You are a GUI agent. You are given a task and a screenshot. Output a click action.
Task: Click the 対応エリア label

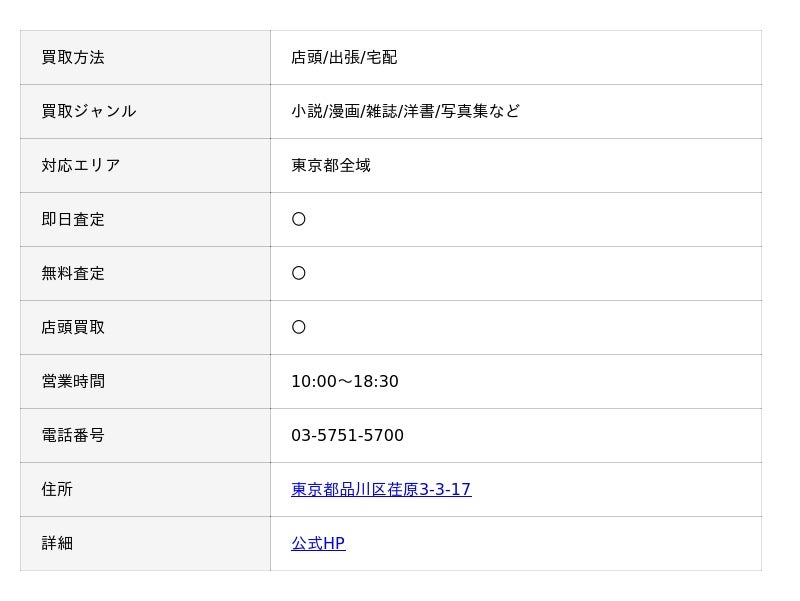click(x=81, y=165)
